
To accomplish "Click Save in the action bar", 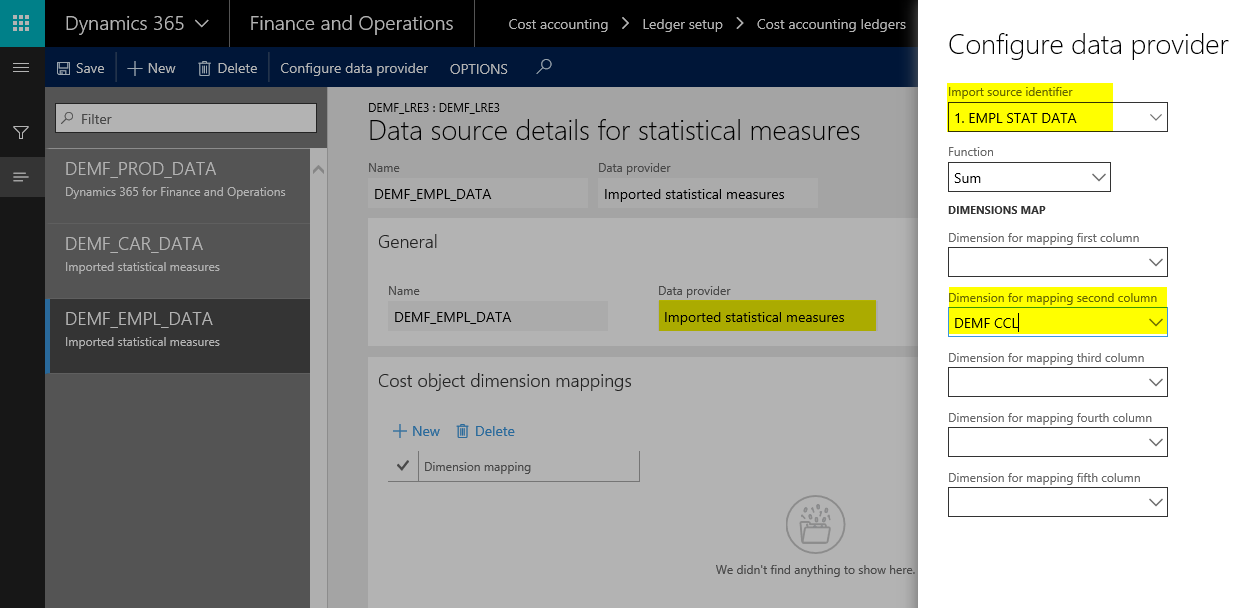I will tap(80, 68).
